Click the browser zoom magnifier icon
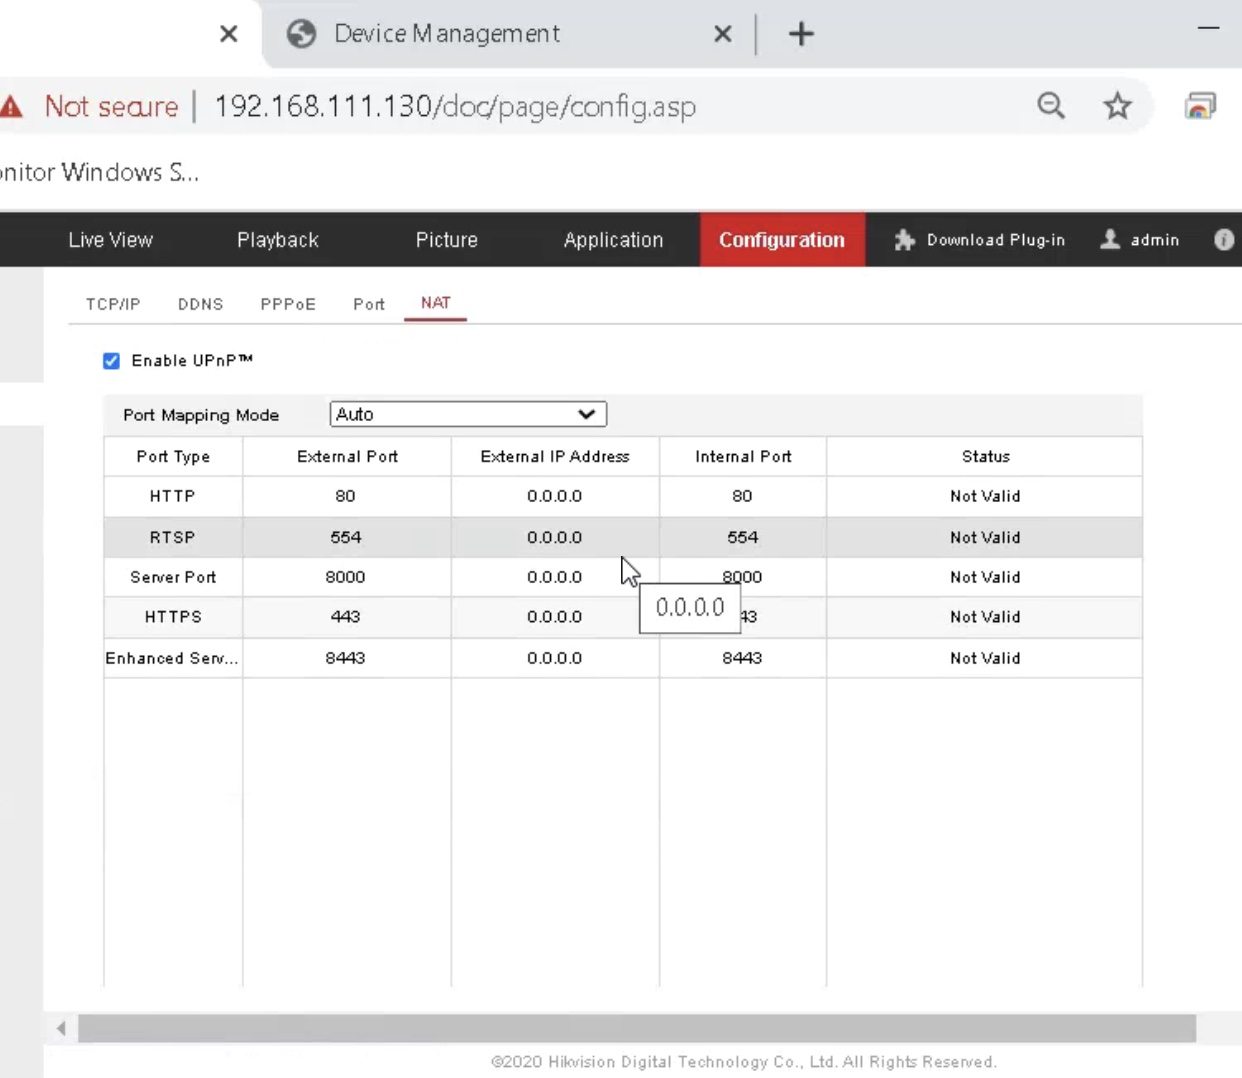Viewport: 1242px width, 1078px height. 1051,105
